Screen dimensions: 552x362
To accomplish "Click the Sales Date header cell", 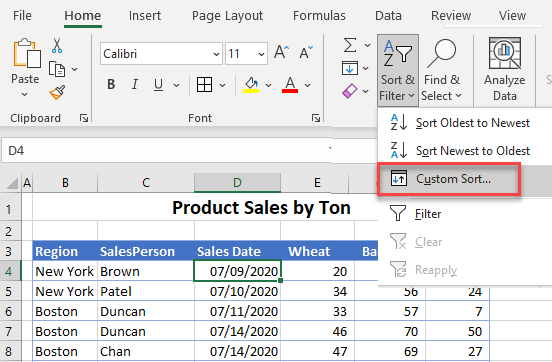I will (237, 251).
